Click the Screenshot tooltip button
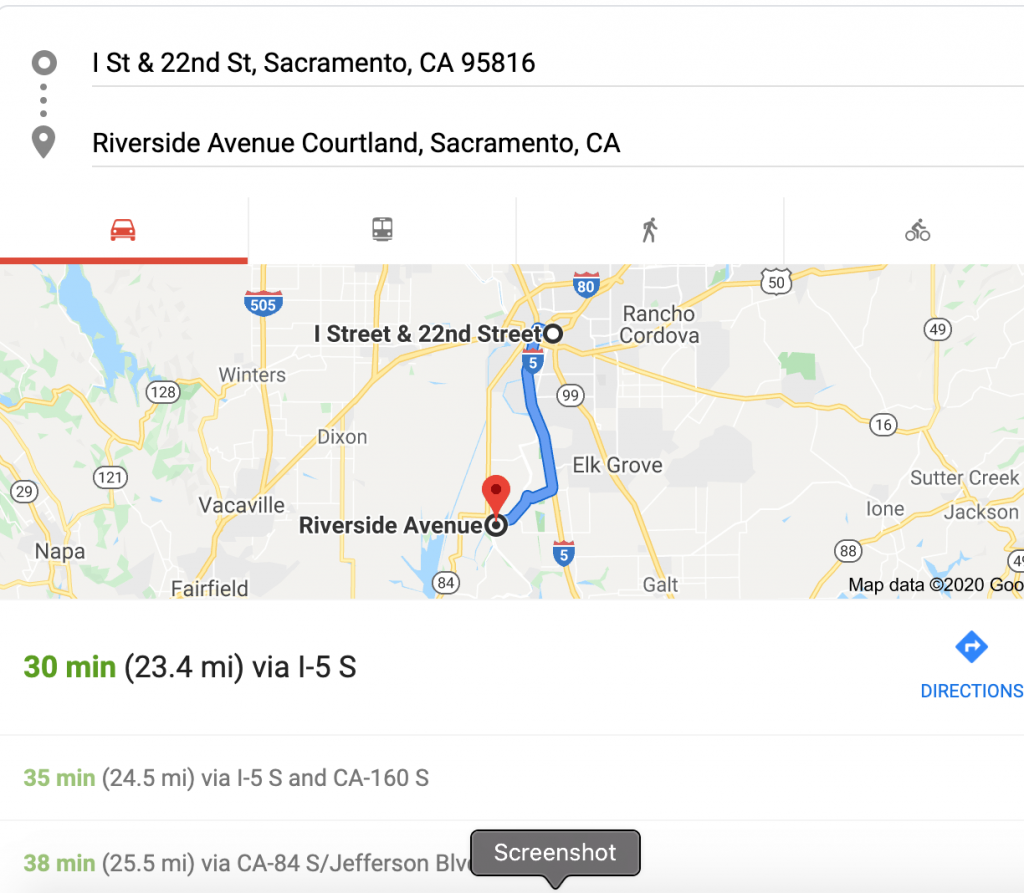Screen dimensions: 1024x893 (x=555, y=853)
